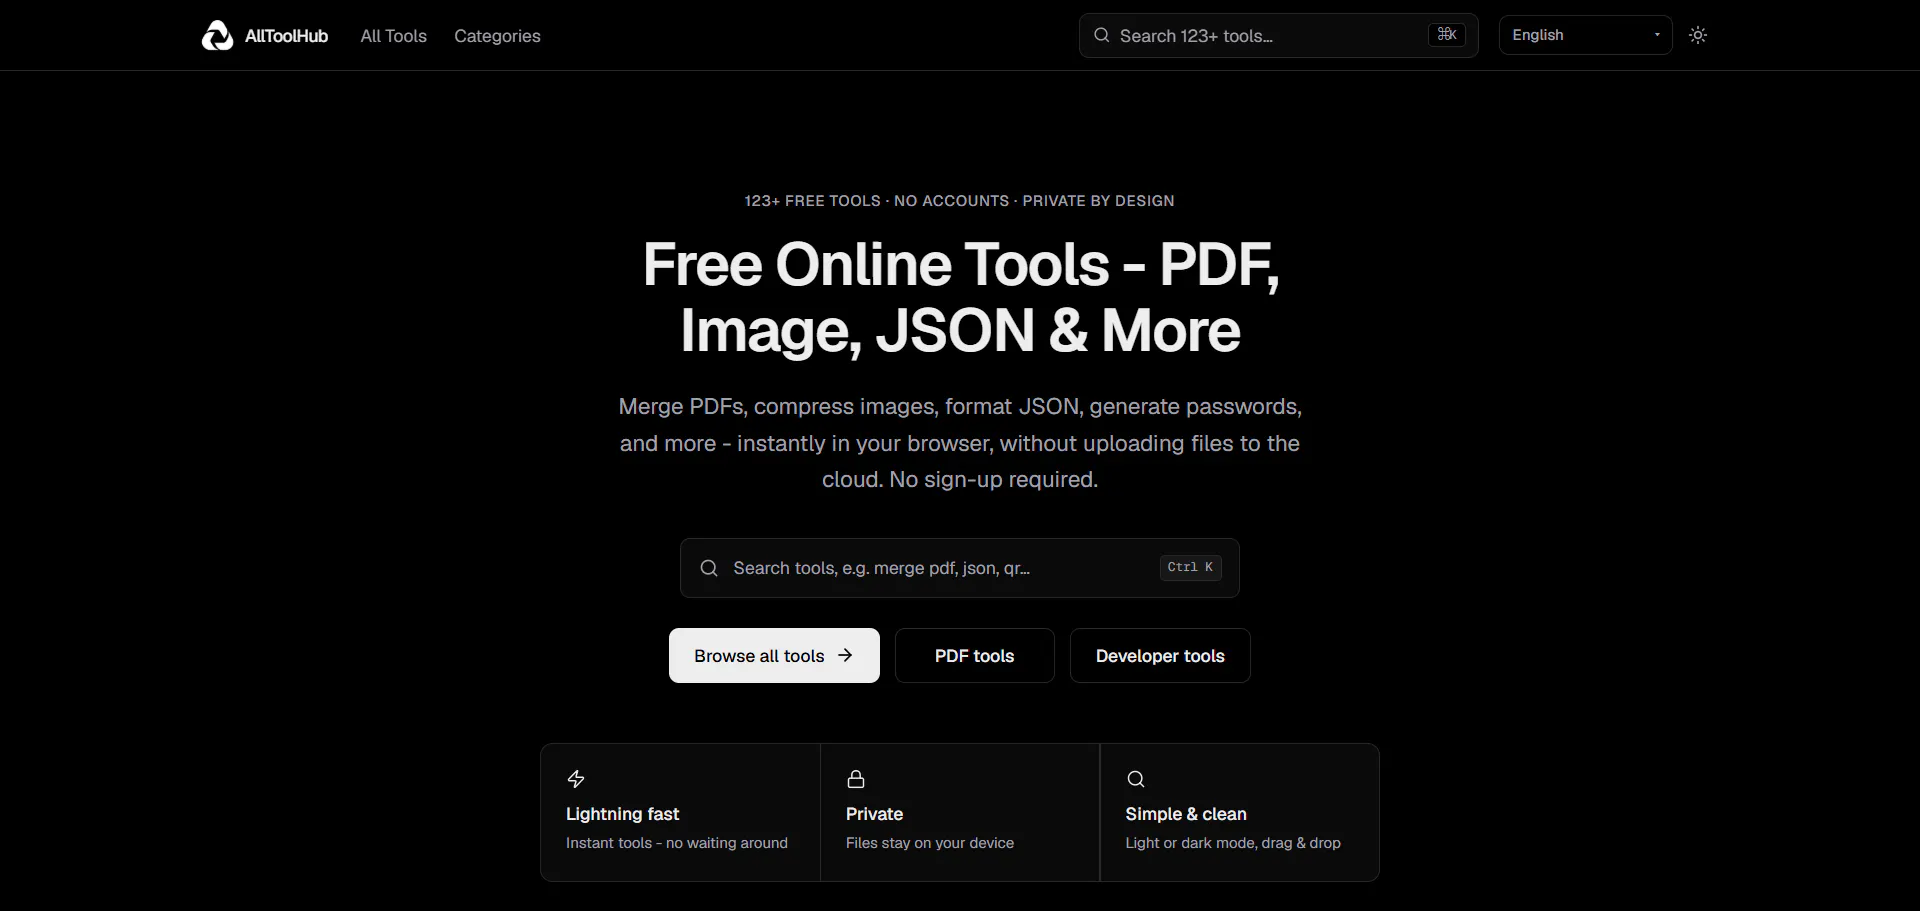
Task: Open the PDF tools button
Action: coord(974,656)
